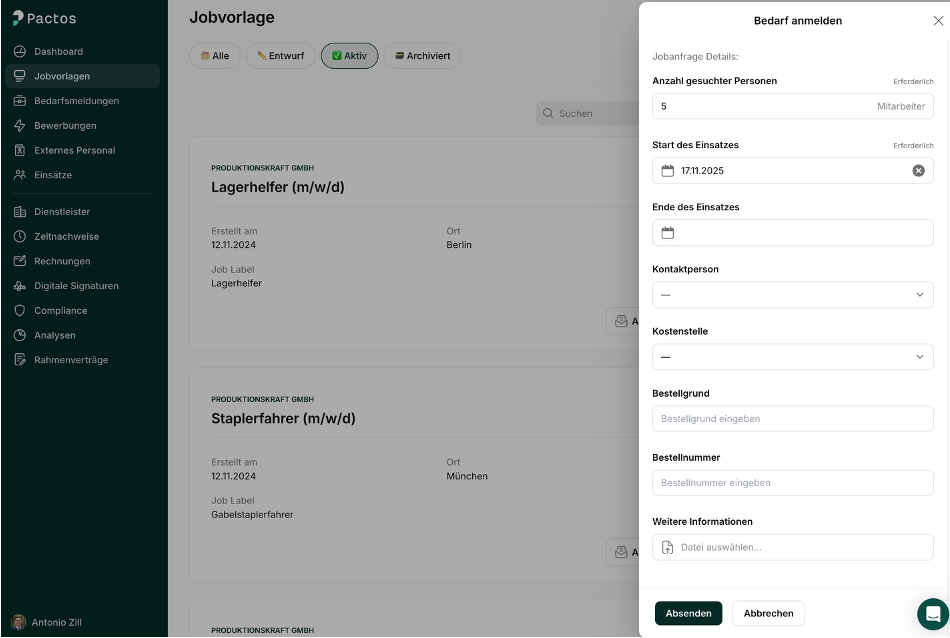Click the Abbrechen button
This screenshot has width=950, height=638.
[768, 613]
